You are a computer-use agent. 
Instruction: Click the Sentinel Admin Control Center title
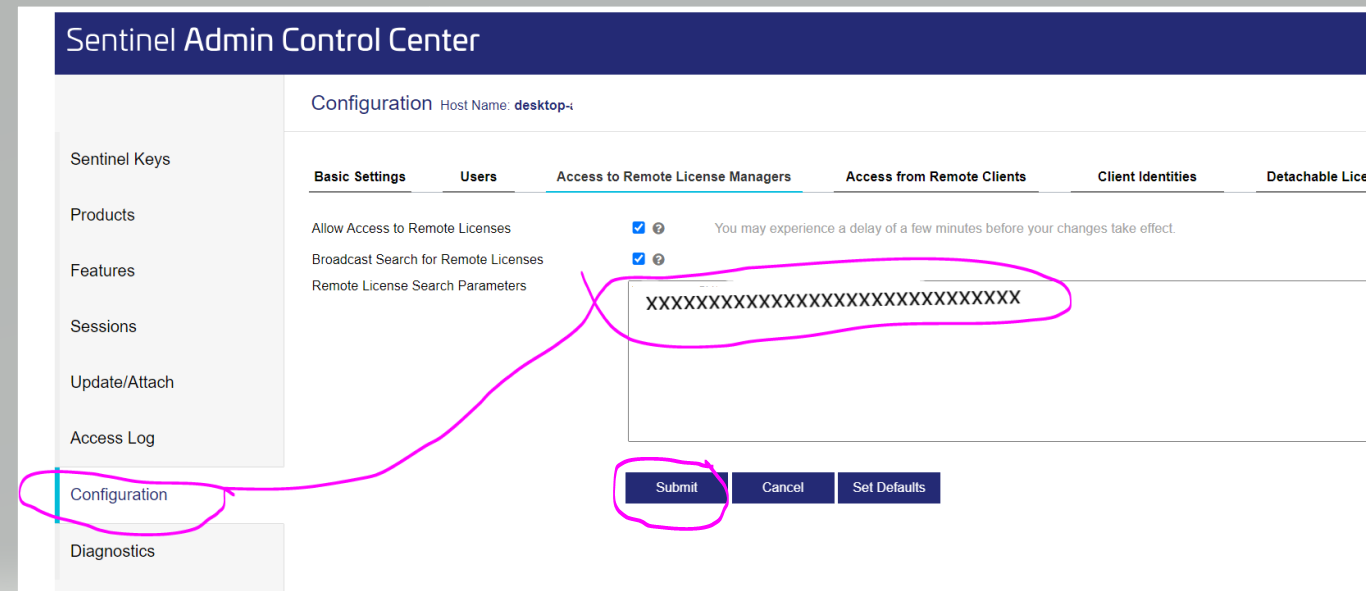point(273,40)
